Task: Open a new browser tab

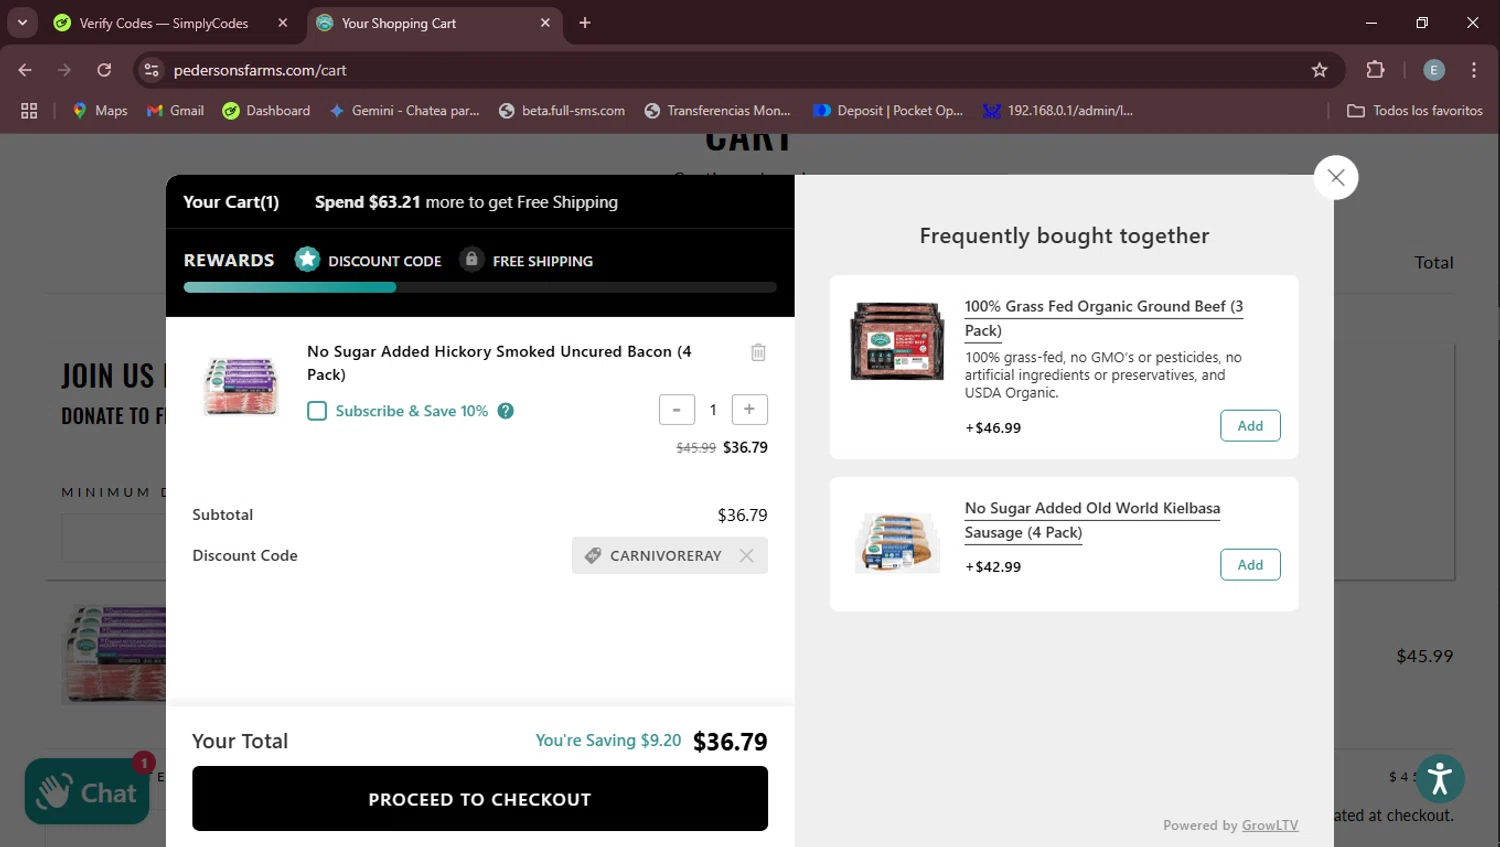Action: (585, 23)
